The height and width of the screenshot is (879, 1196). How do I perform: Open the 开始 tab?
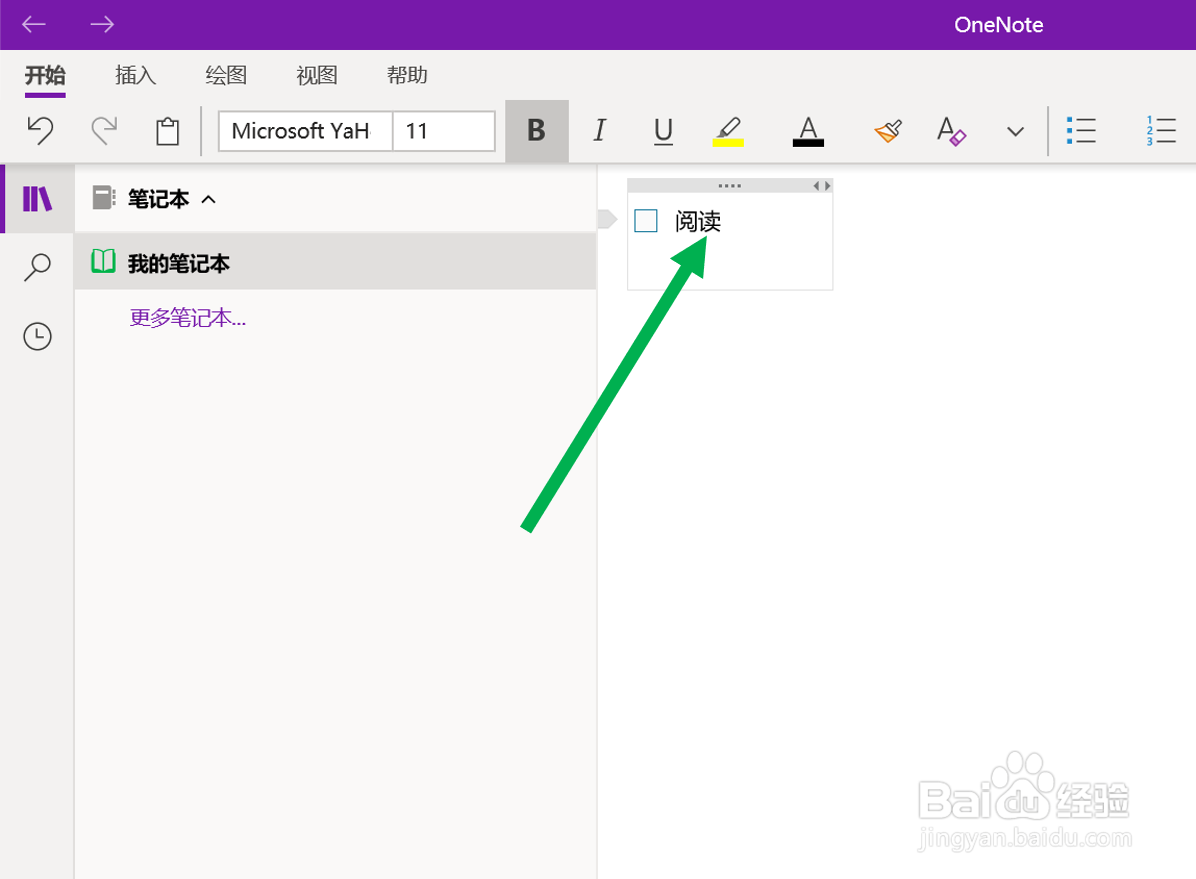click(45, 75)
